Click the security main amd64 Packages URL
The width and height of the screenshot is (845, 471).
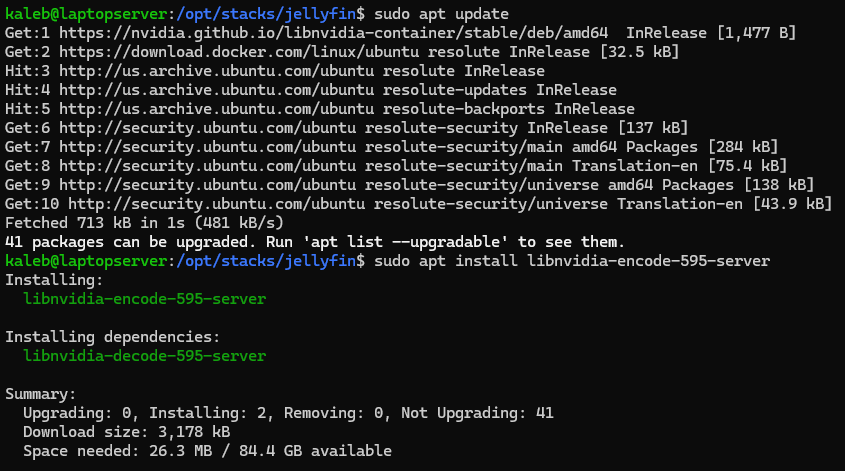[x=207, y=147]
